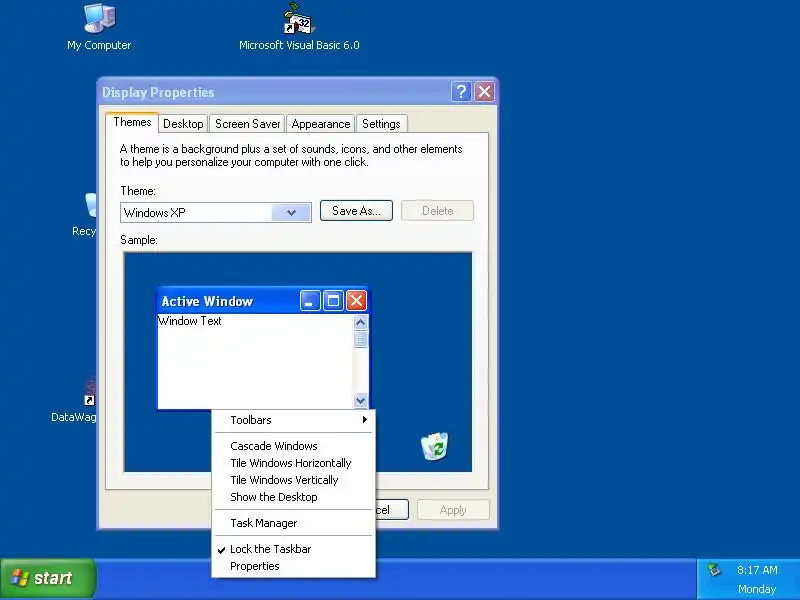The height and width of the screenshot is (600, 800).
Task: Choose Cascade Windows from context menu
Action: tap(293, 446)
